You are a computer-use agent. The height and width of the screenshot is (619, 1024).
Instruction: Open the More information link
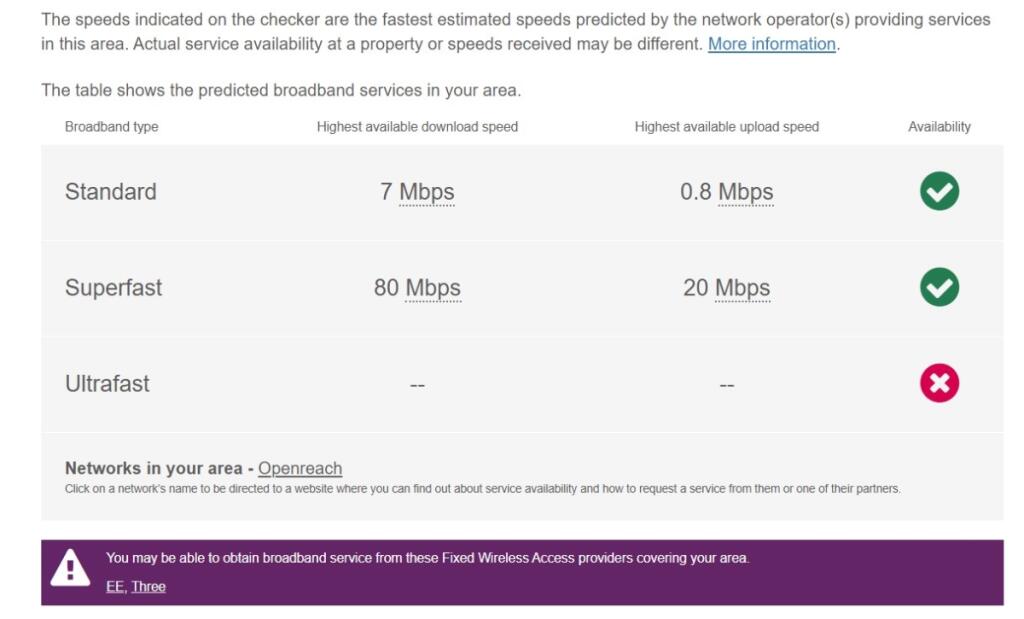tap(771, 44)
